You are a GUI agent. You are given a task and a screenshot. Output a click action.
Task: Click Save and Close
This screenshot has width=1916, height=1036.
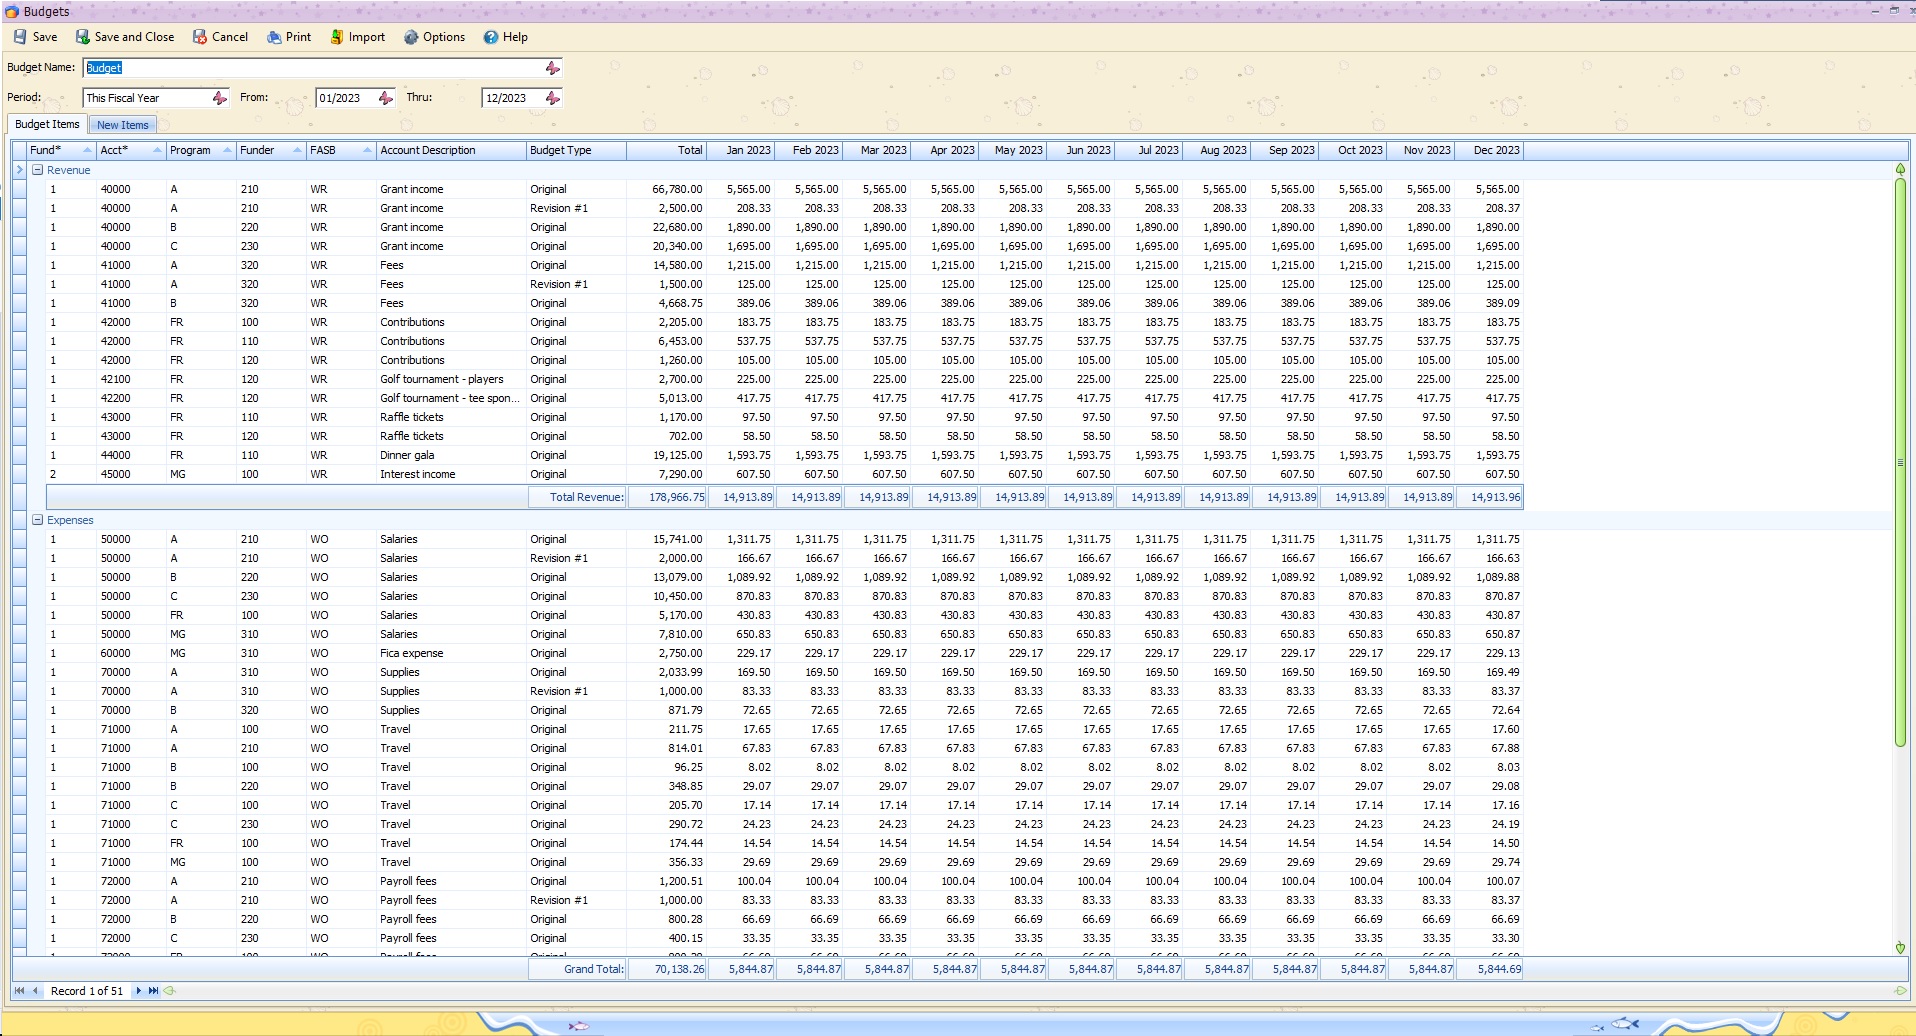(x=125, y=37)
